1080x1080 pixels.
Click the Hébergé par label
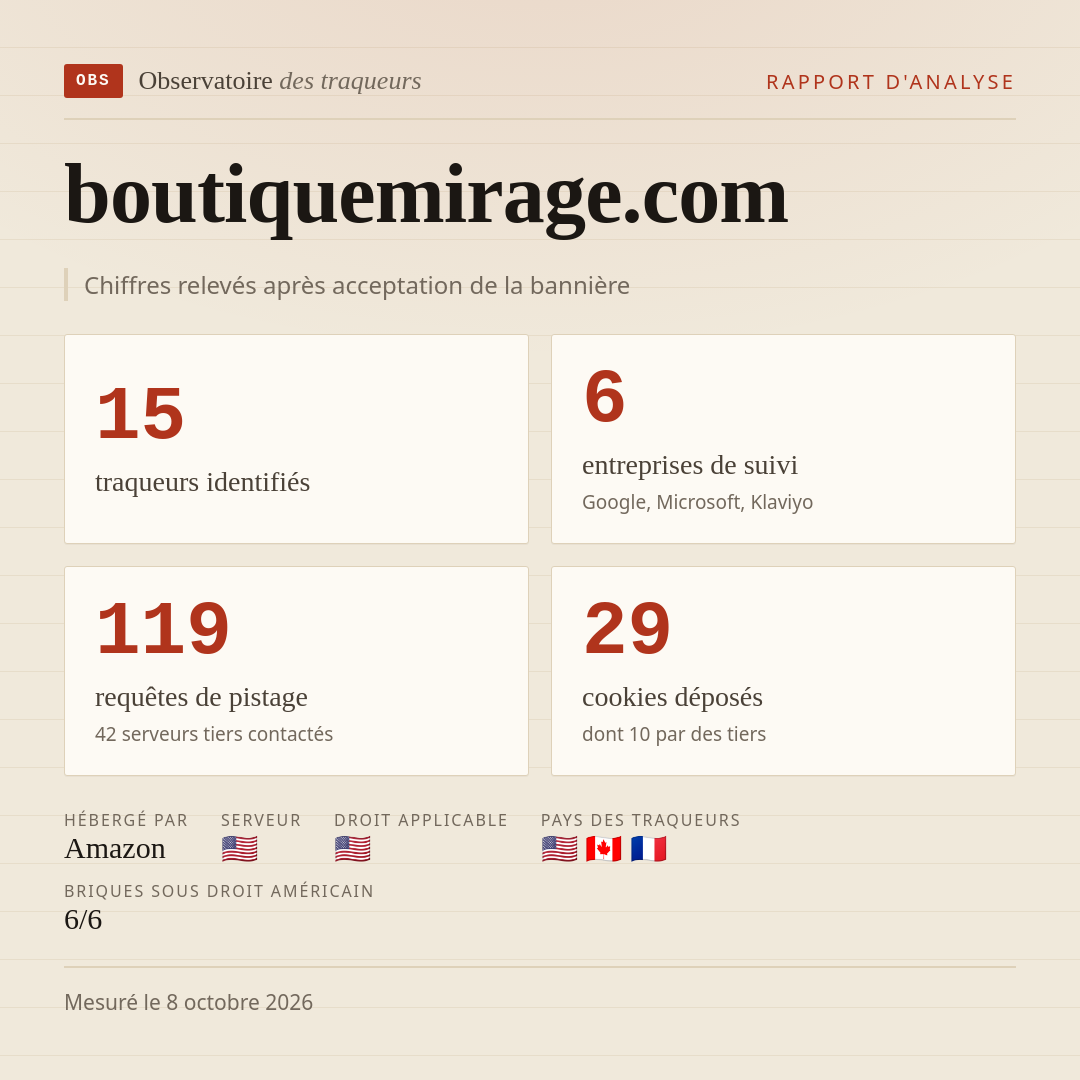126,820
